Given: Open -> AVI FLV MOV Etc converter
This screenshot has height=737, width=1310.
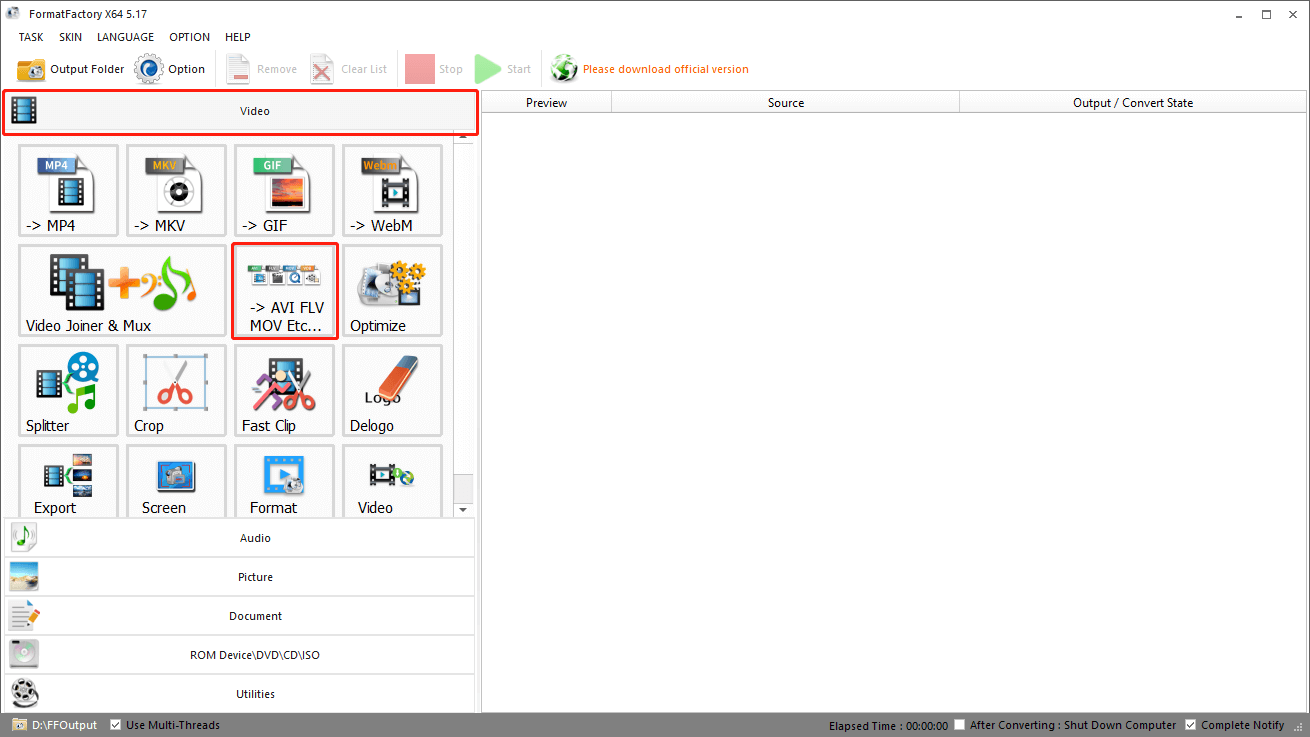Looking at the screenshot, I should click(x=285, y=291).
